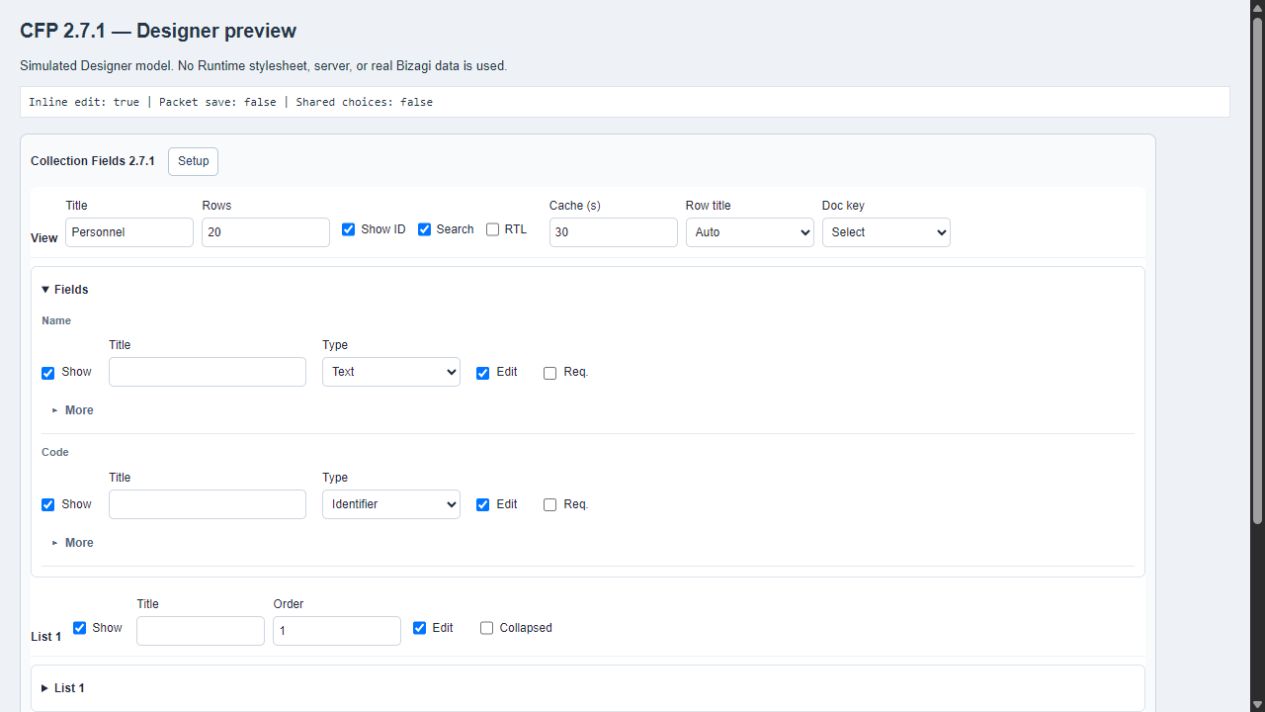The width and height of the screenshot is (1265, 712).
Task: Enable the RTL checkbox
Action: tap(492, 230)
